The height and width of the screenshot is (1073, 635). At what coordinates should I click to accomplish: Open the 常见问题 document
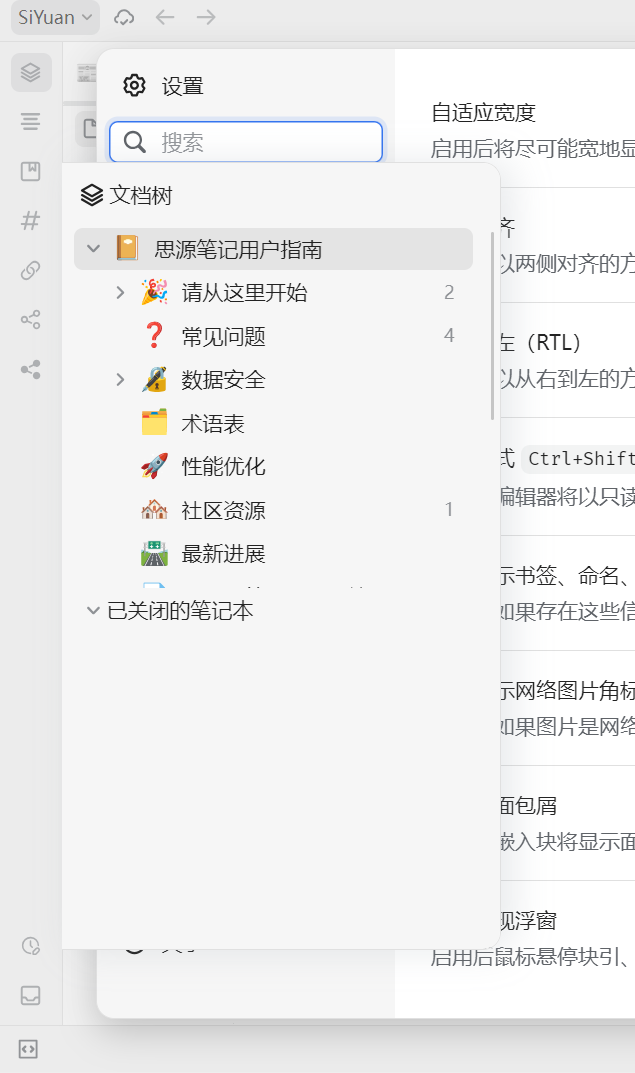223,337
